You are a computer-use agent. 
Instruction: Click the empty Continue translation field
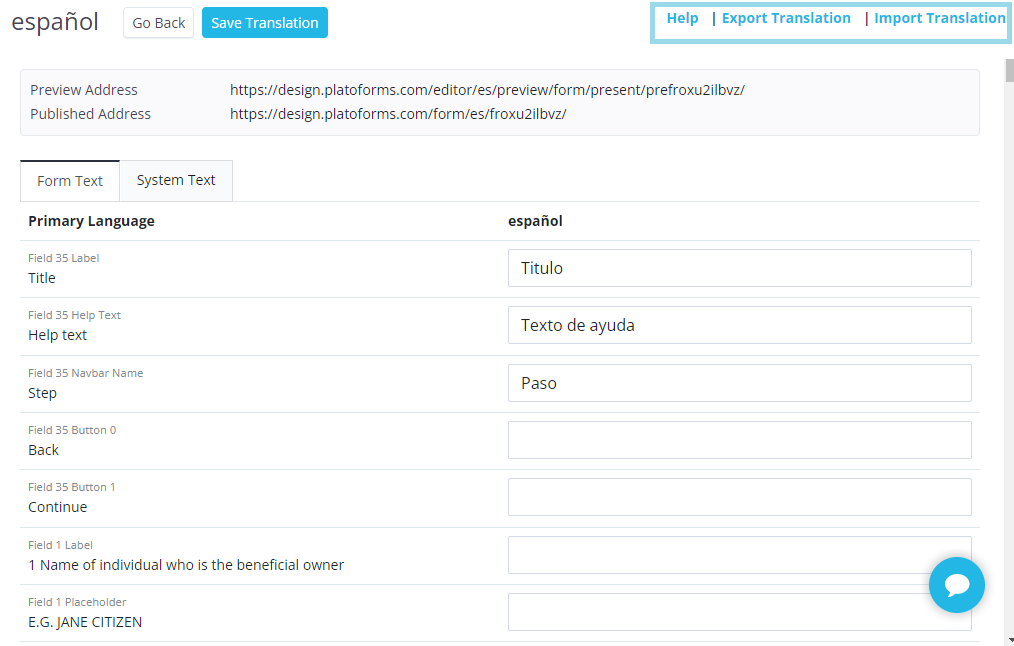pos(739,497)
